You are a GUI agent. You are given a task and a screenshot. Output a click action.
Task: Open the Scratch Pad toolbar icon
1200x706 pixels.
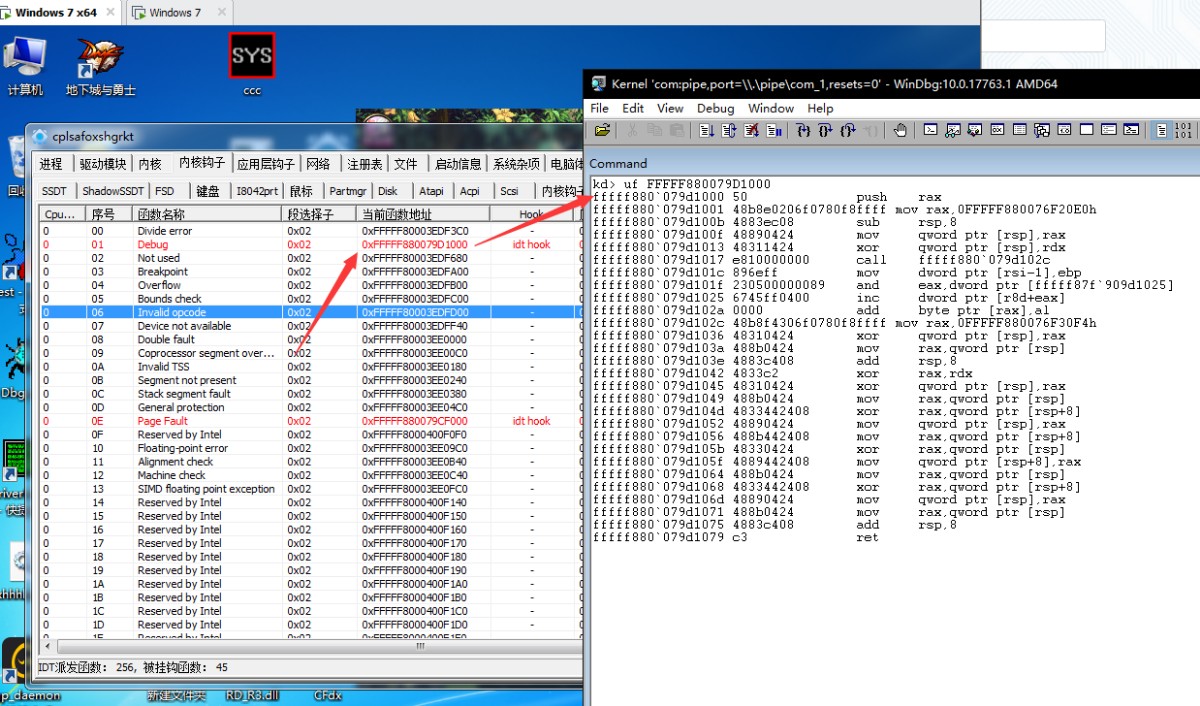1086,130
